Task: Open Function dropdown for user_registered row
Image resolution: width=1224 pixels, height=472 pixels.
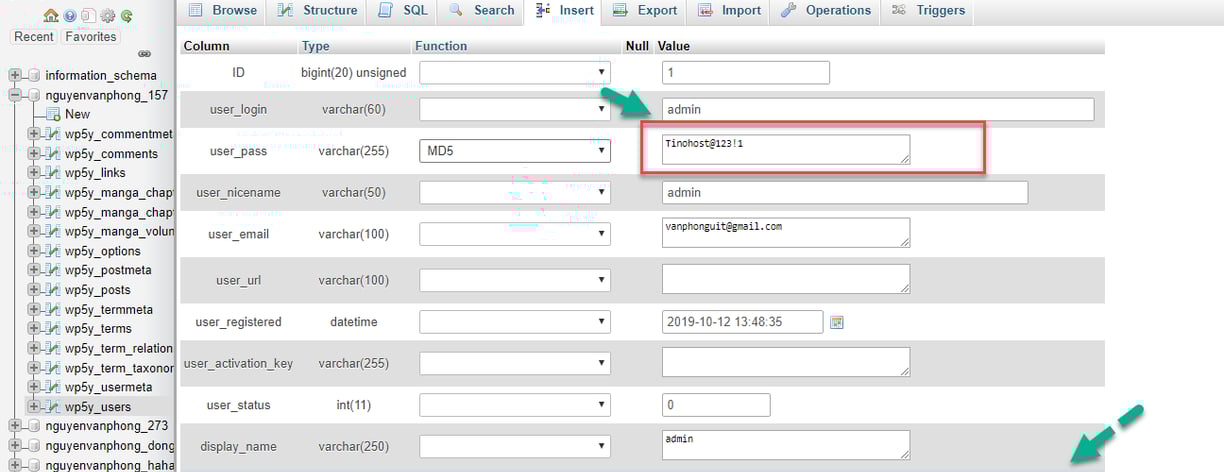Action: (514, 322)
